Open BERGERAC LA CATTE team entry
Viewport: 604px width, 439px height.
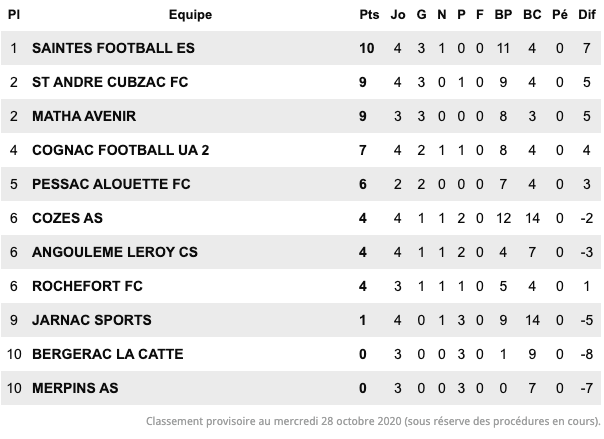click(x=108, y=354)
